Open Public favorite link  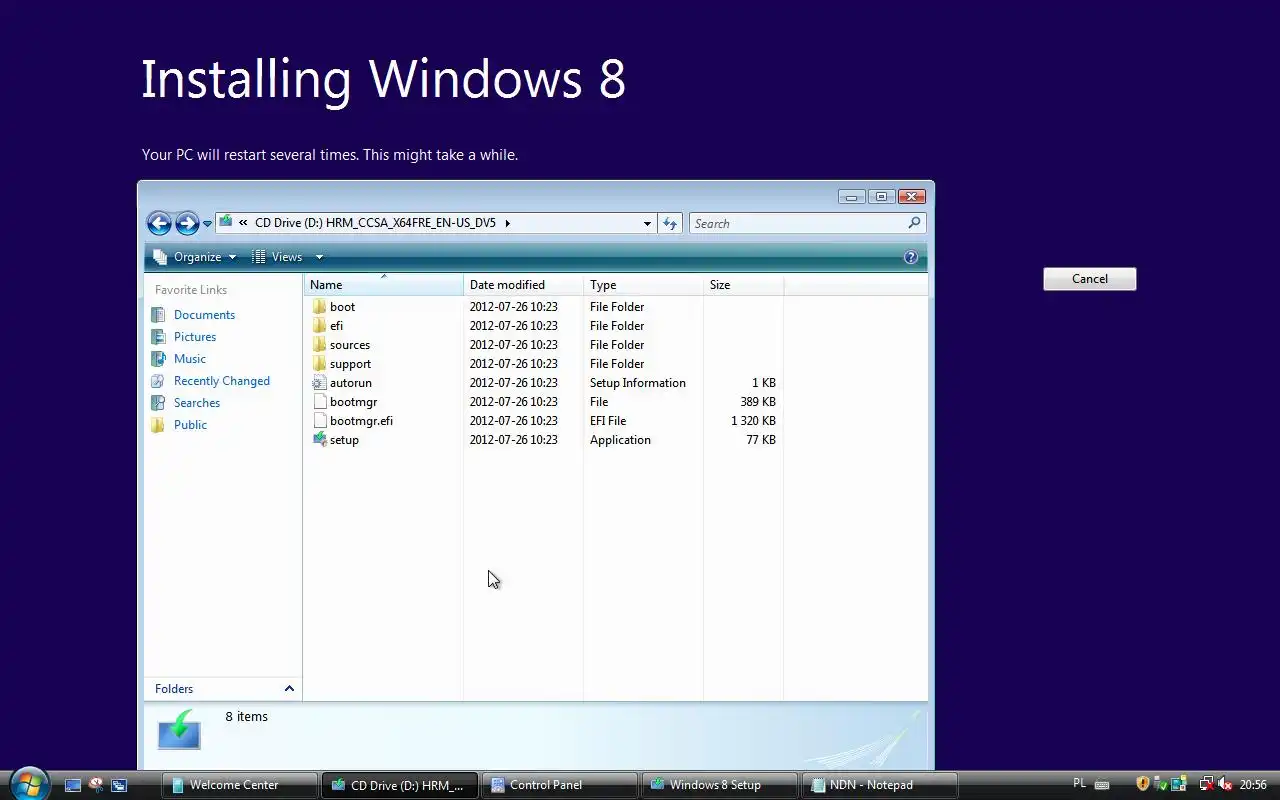pyautogui.click(x=190, y=425)
